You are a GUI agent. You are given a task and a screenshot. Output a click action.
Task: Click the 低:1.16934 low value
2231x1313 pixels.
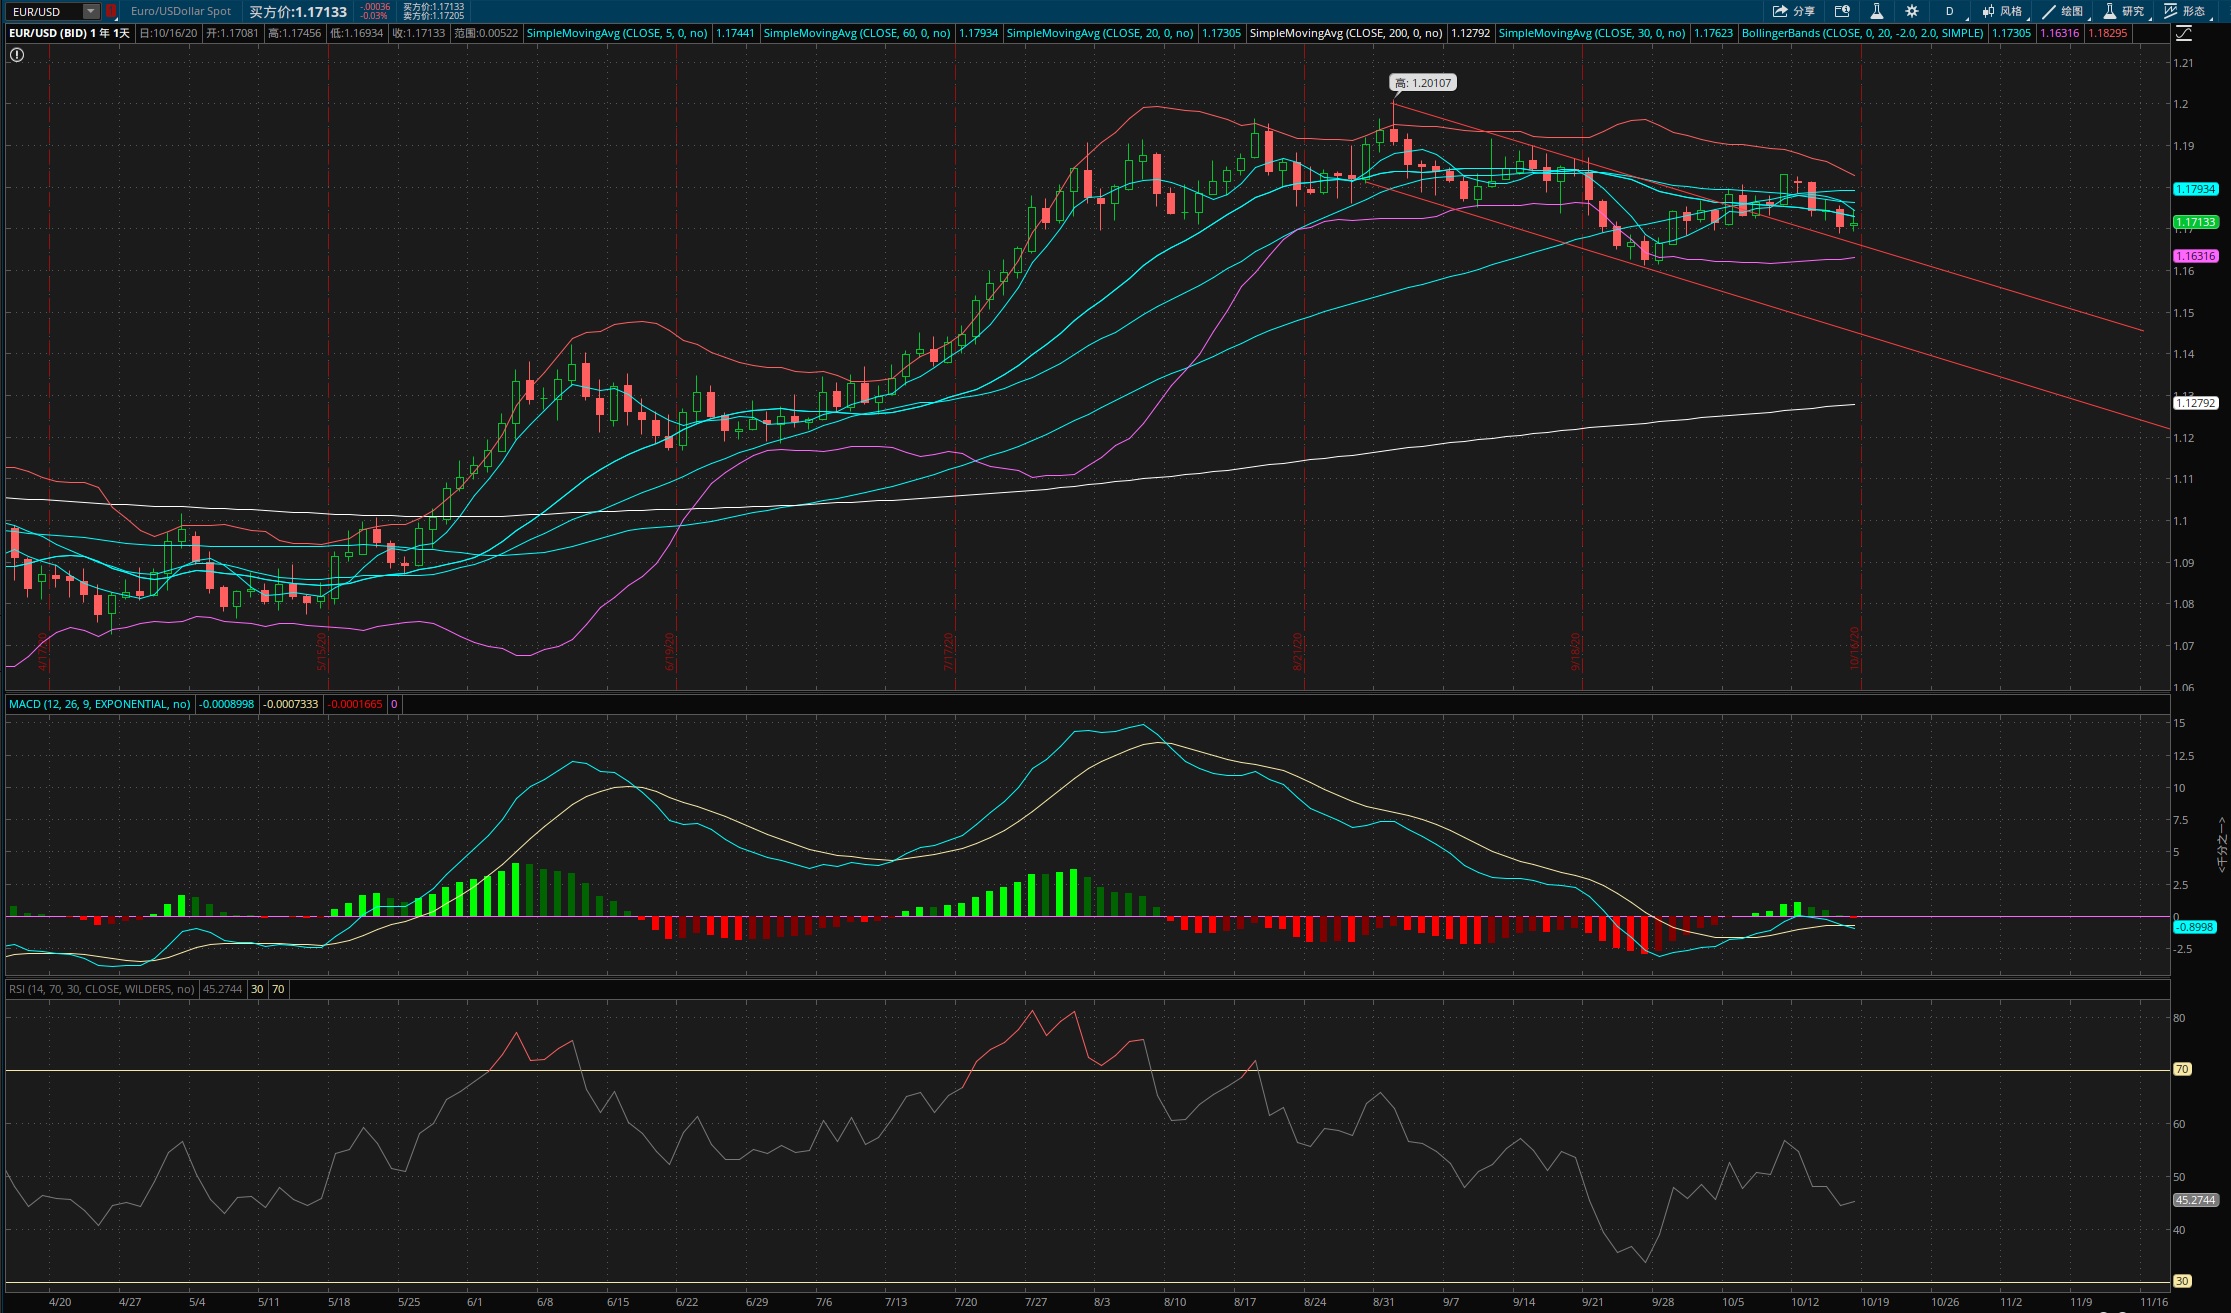(357, 33)
